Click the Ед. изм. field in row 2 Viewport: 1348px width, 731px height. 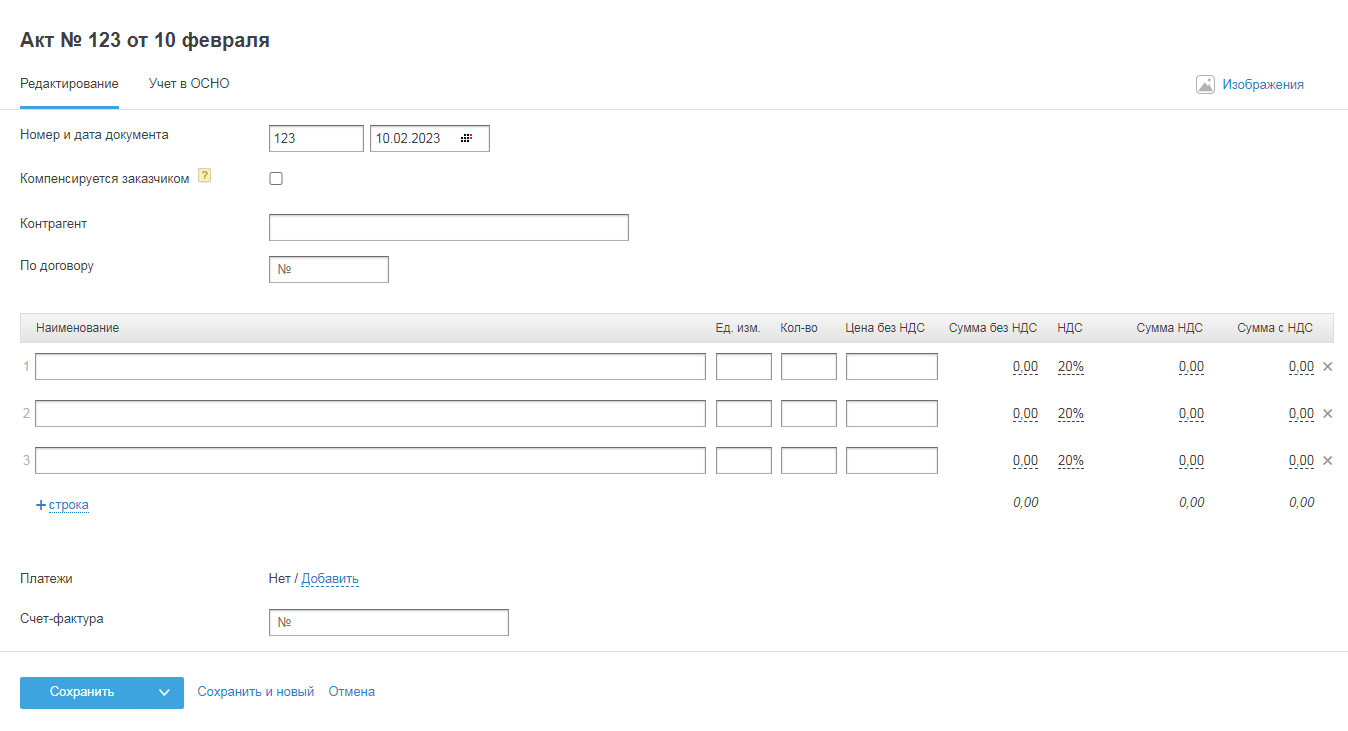tap(744, 414)
